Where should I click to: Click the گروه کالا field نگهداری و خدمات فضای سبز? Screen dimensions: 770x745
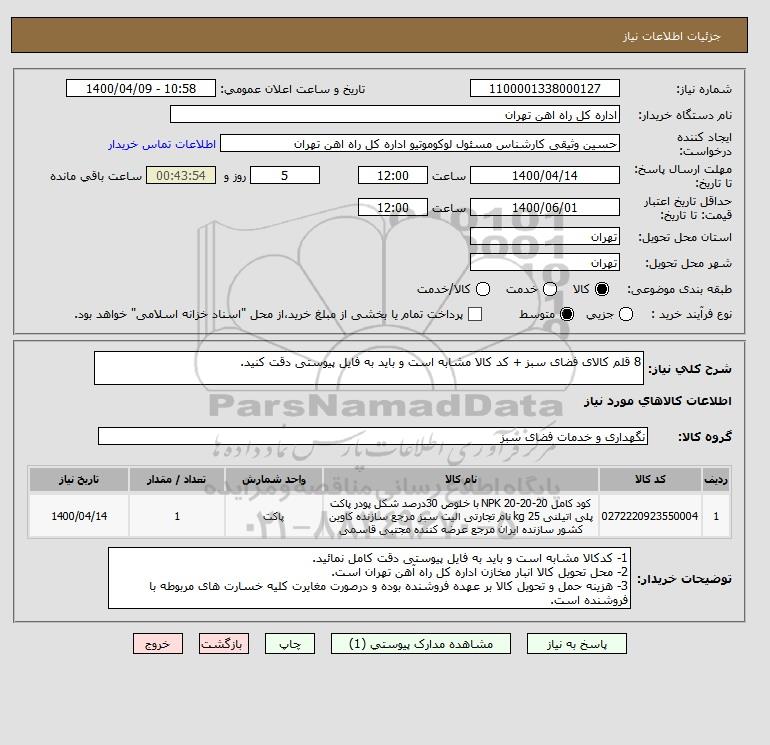[373, 436]
